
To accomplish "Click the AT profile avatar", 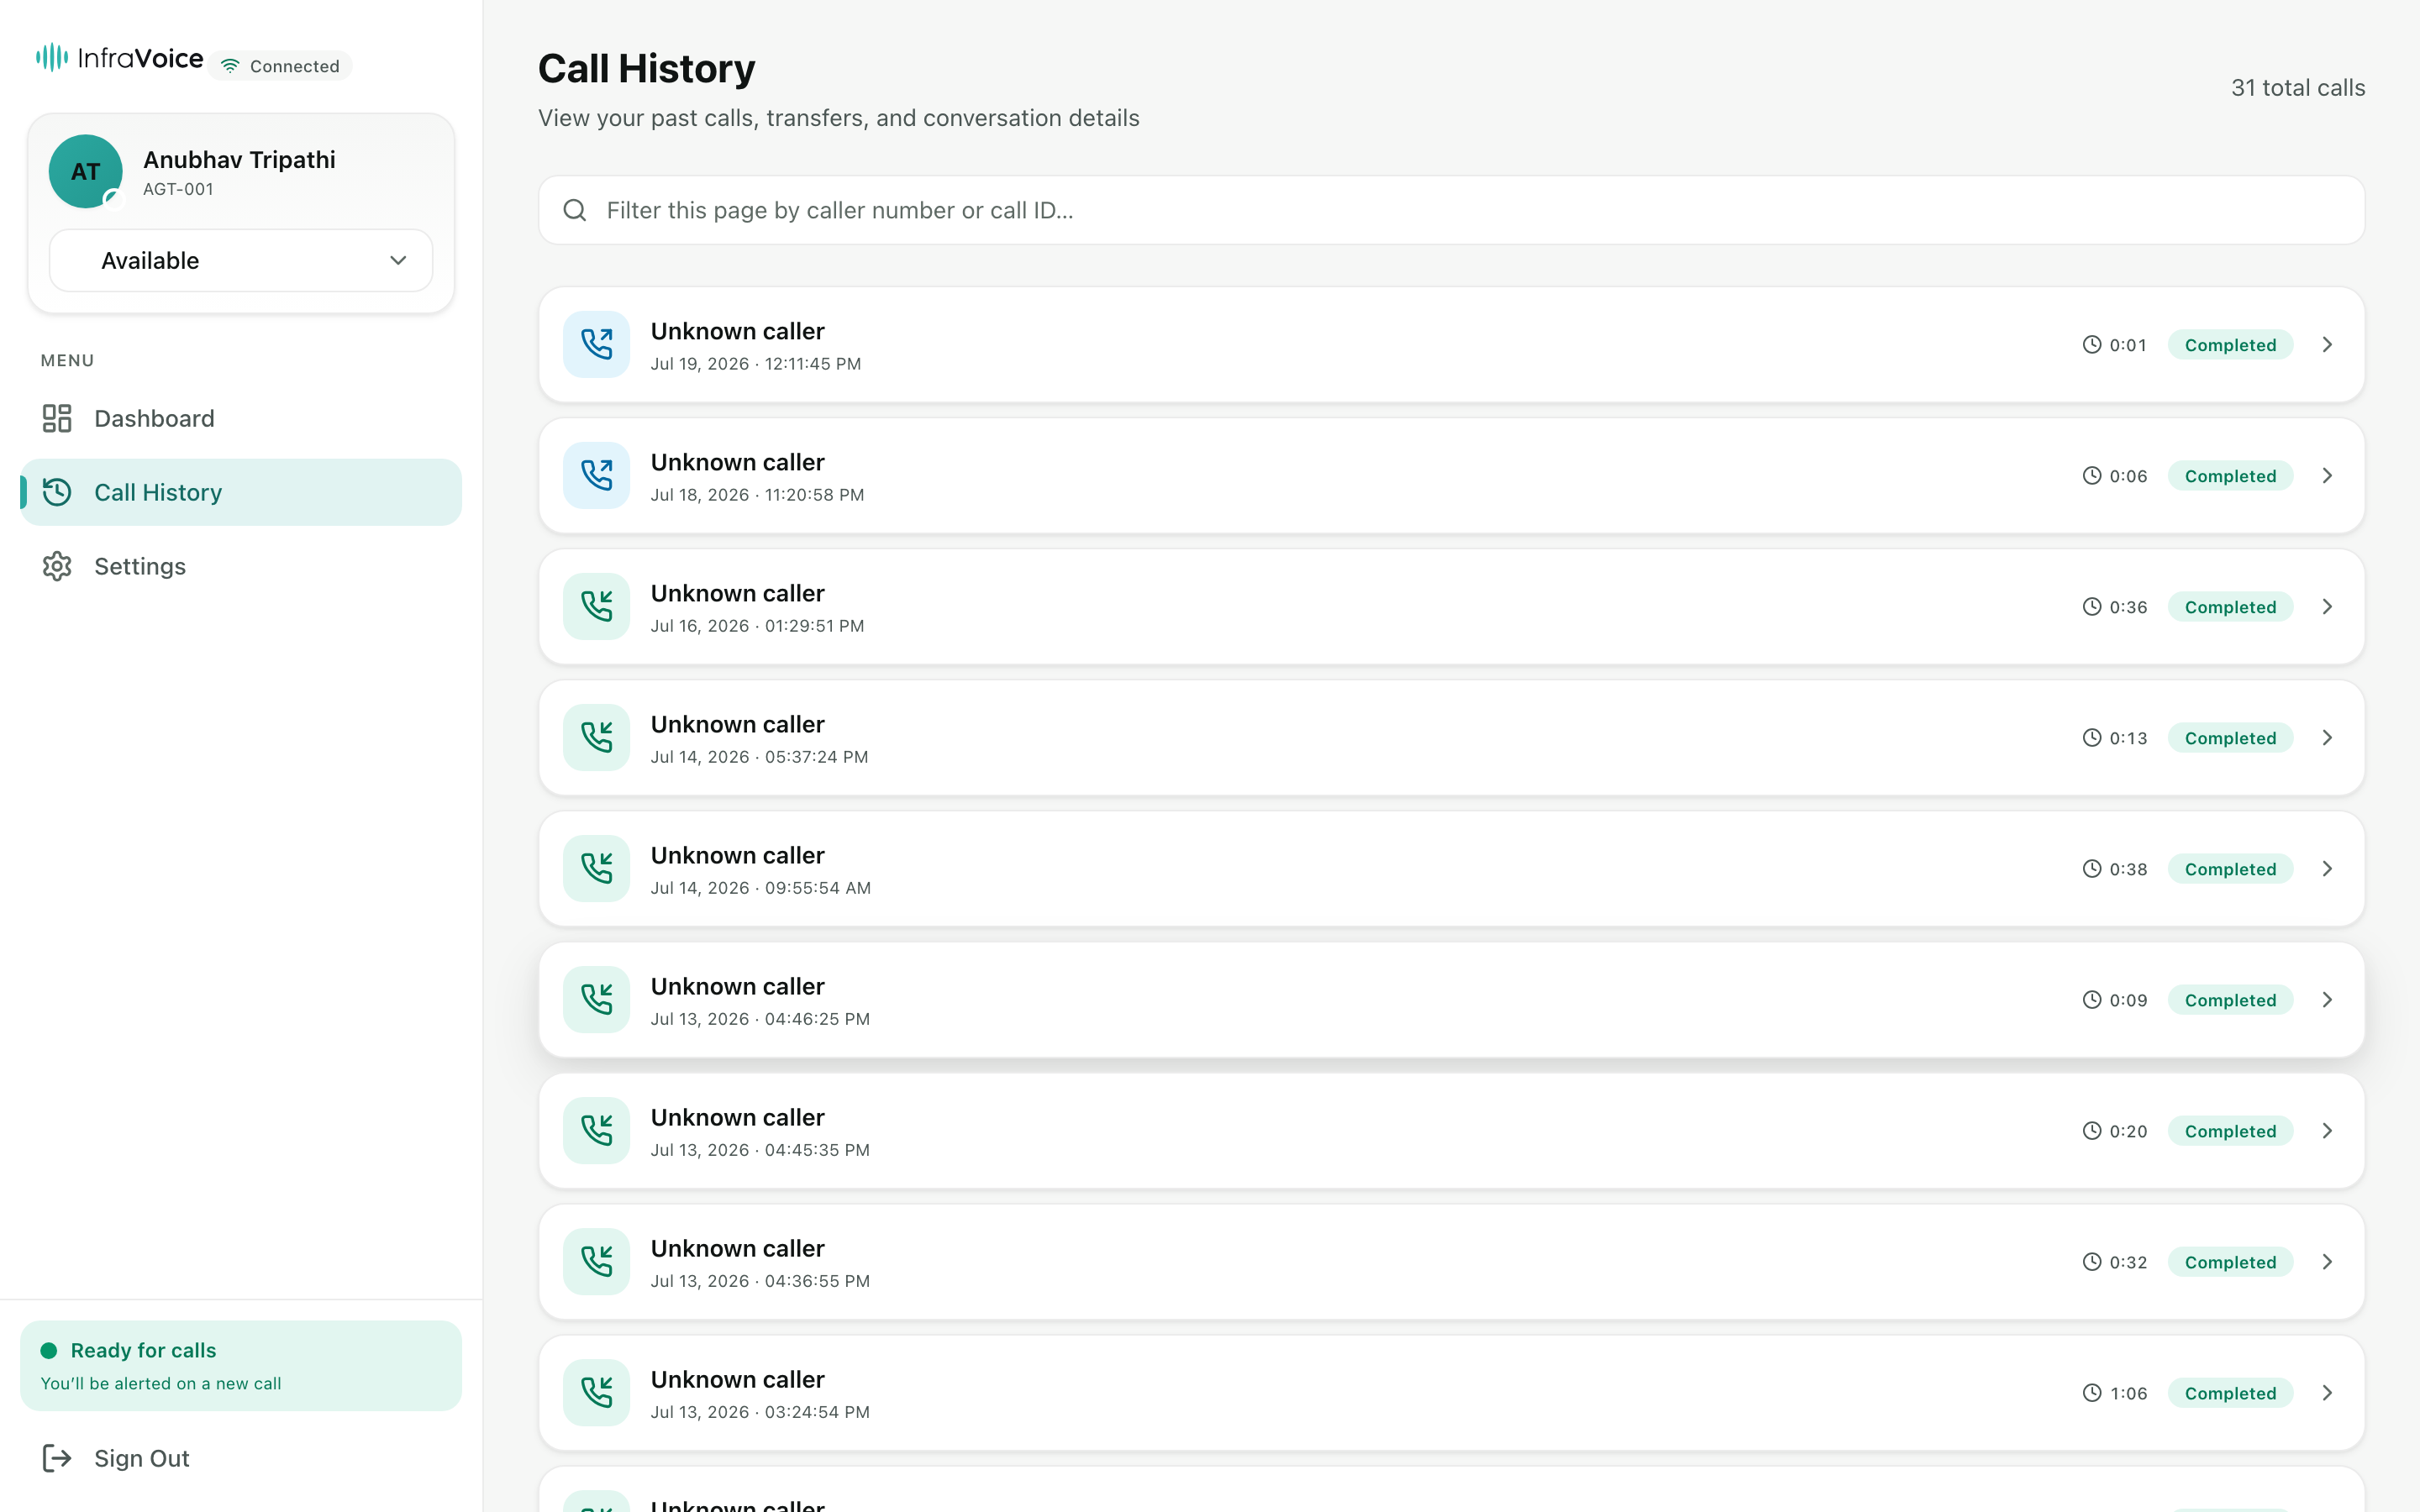I will click(86, 171).
